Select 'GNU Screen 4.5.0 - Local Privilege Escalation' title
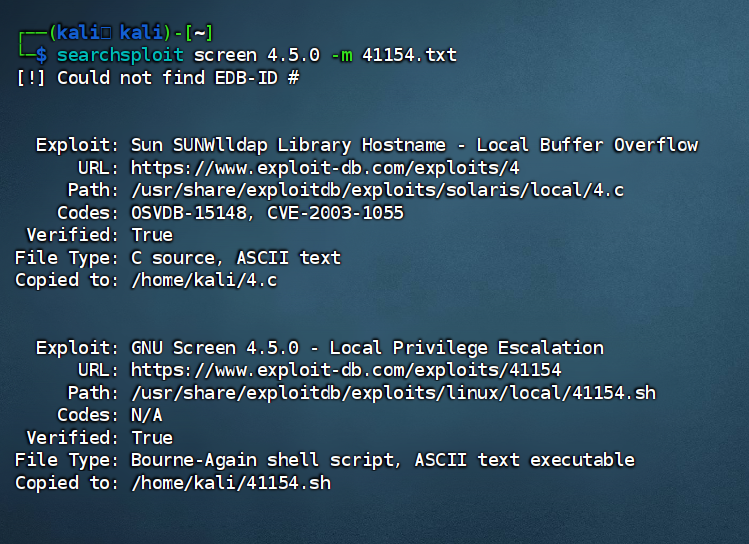Screen dimensions: 749x544 click(367, 348)
